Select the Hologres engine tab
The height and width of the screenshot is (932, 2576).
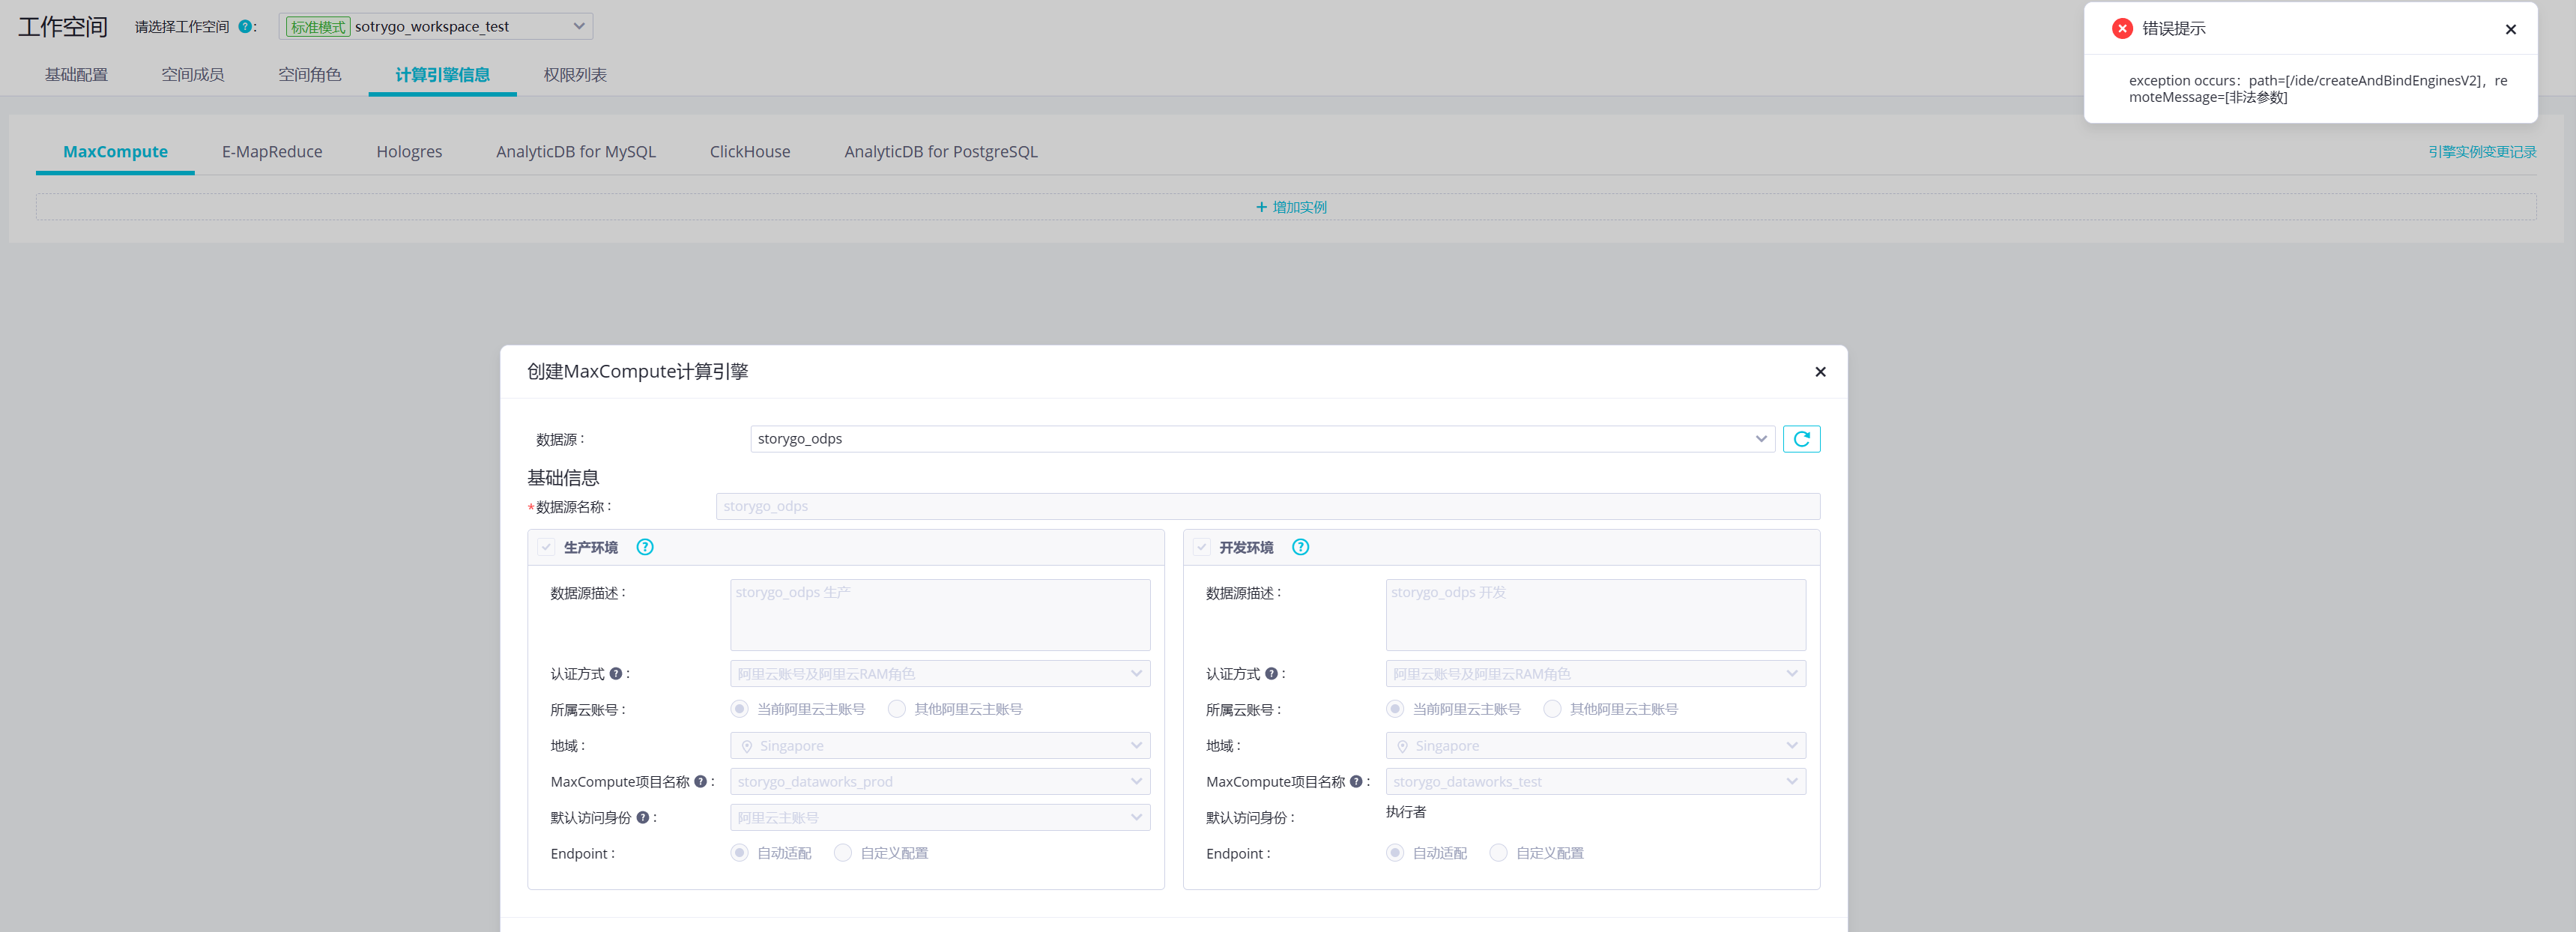pos(409,152)
